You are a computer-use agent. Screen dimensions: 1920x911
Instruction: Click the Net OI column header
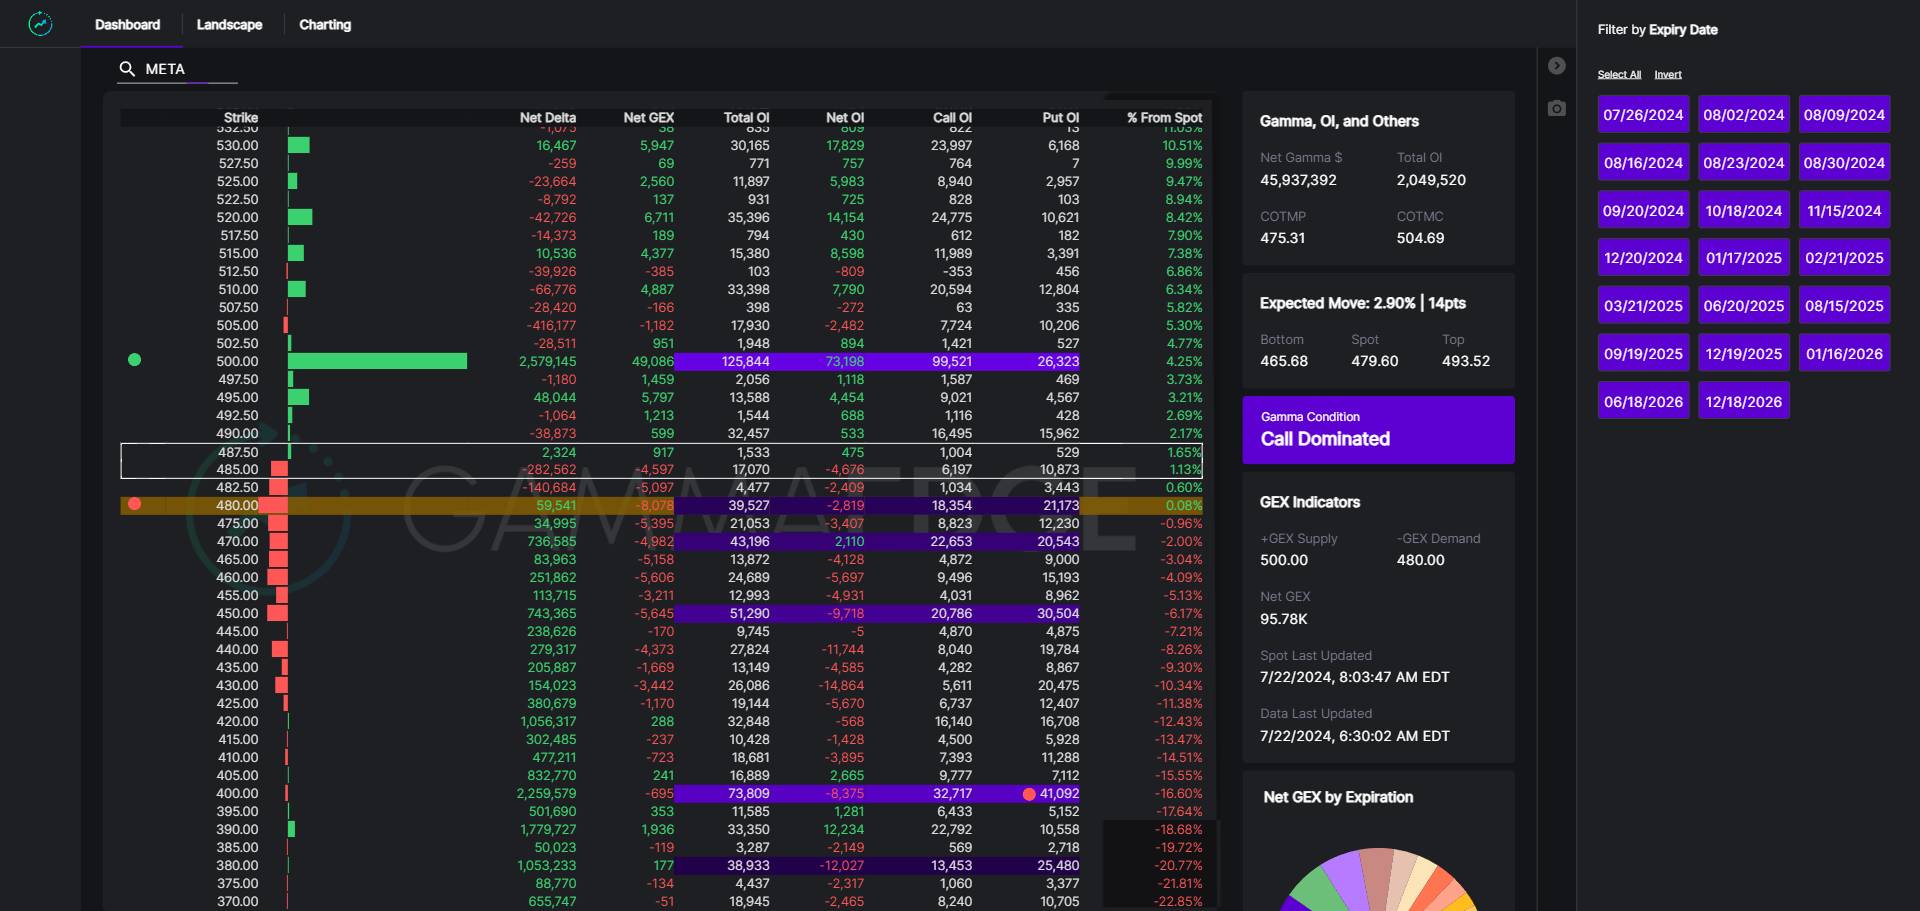tap(845, 117)
